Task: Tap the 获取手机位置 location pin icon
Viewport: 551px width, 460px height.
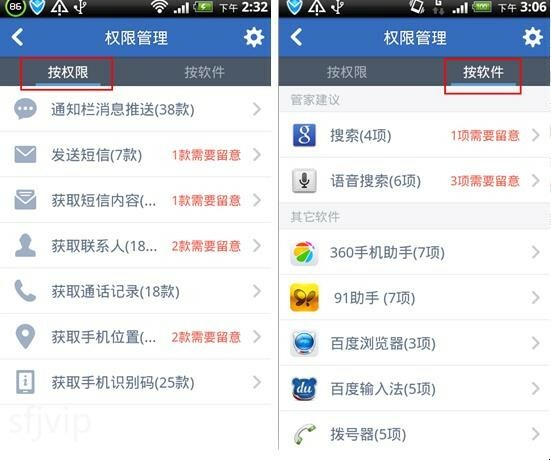Action: point(25,337)
